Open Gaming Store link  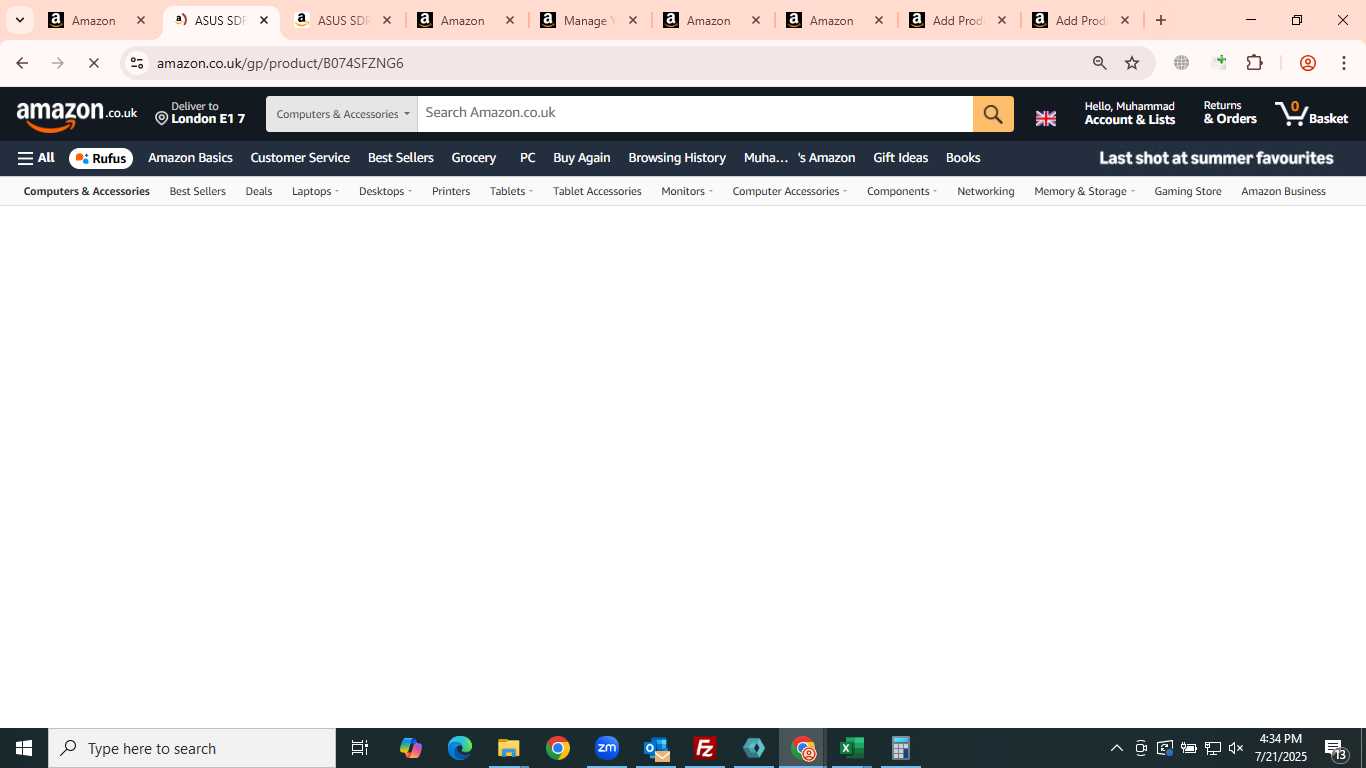pos(1188,191)
